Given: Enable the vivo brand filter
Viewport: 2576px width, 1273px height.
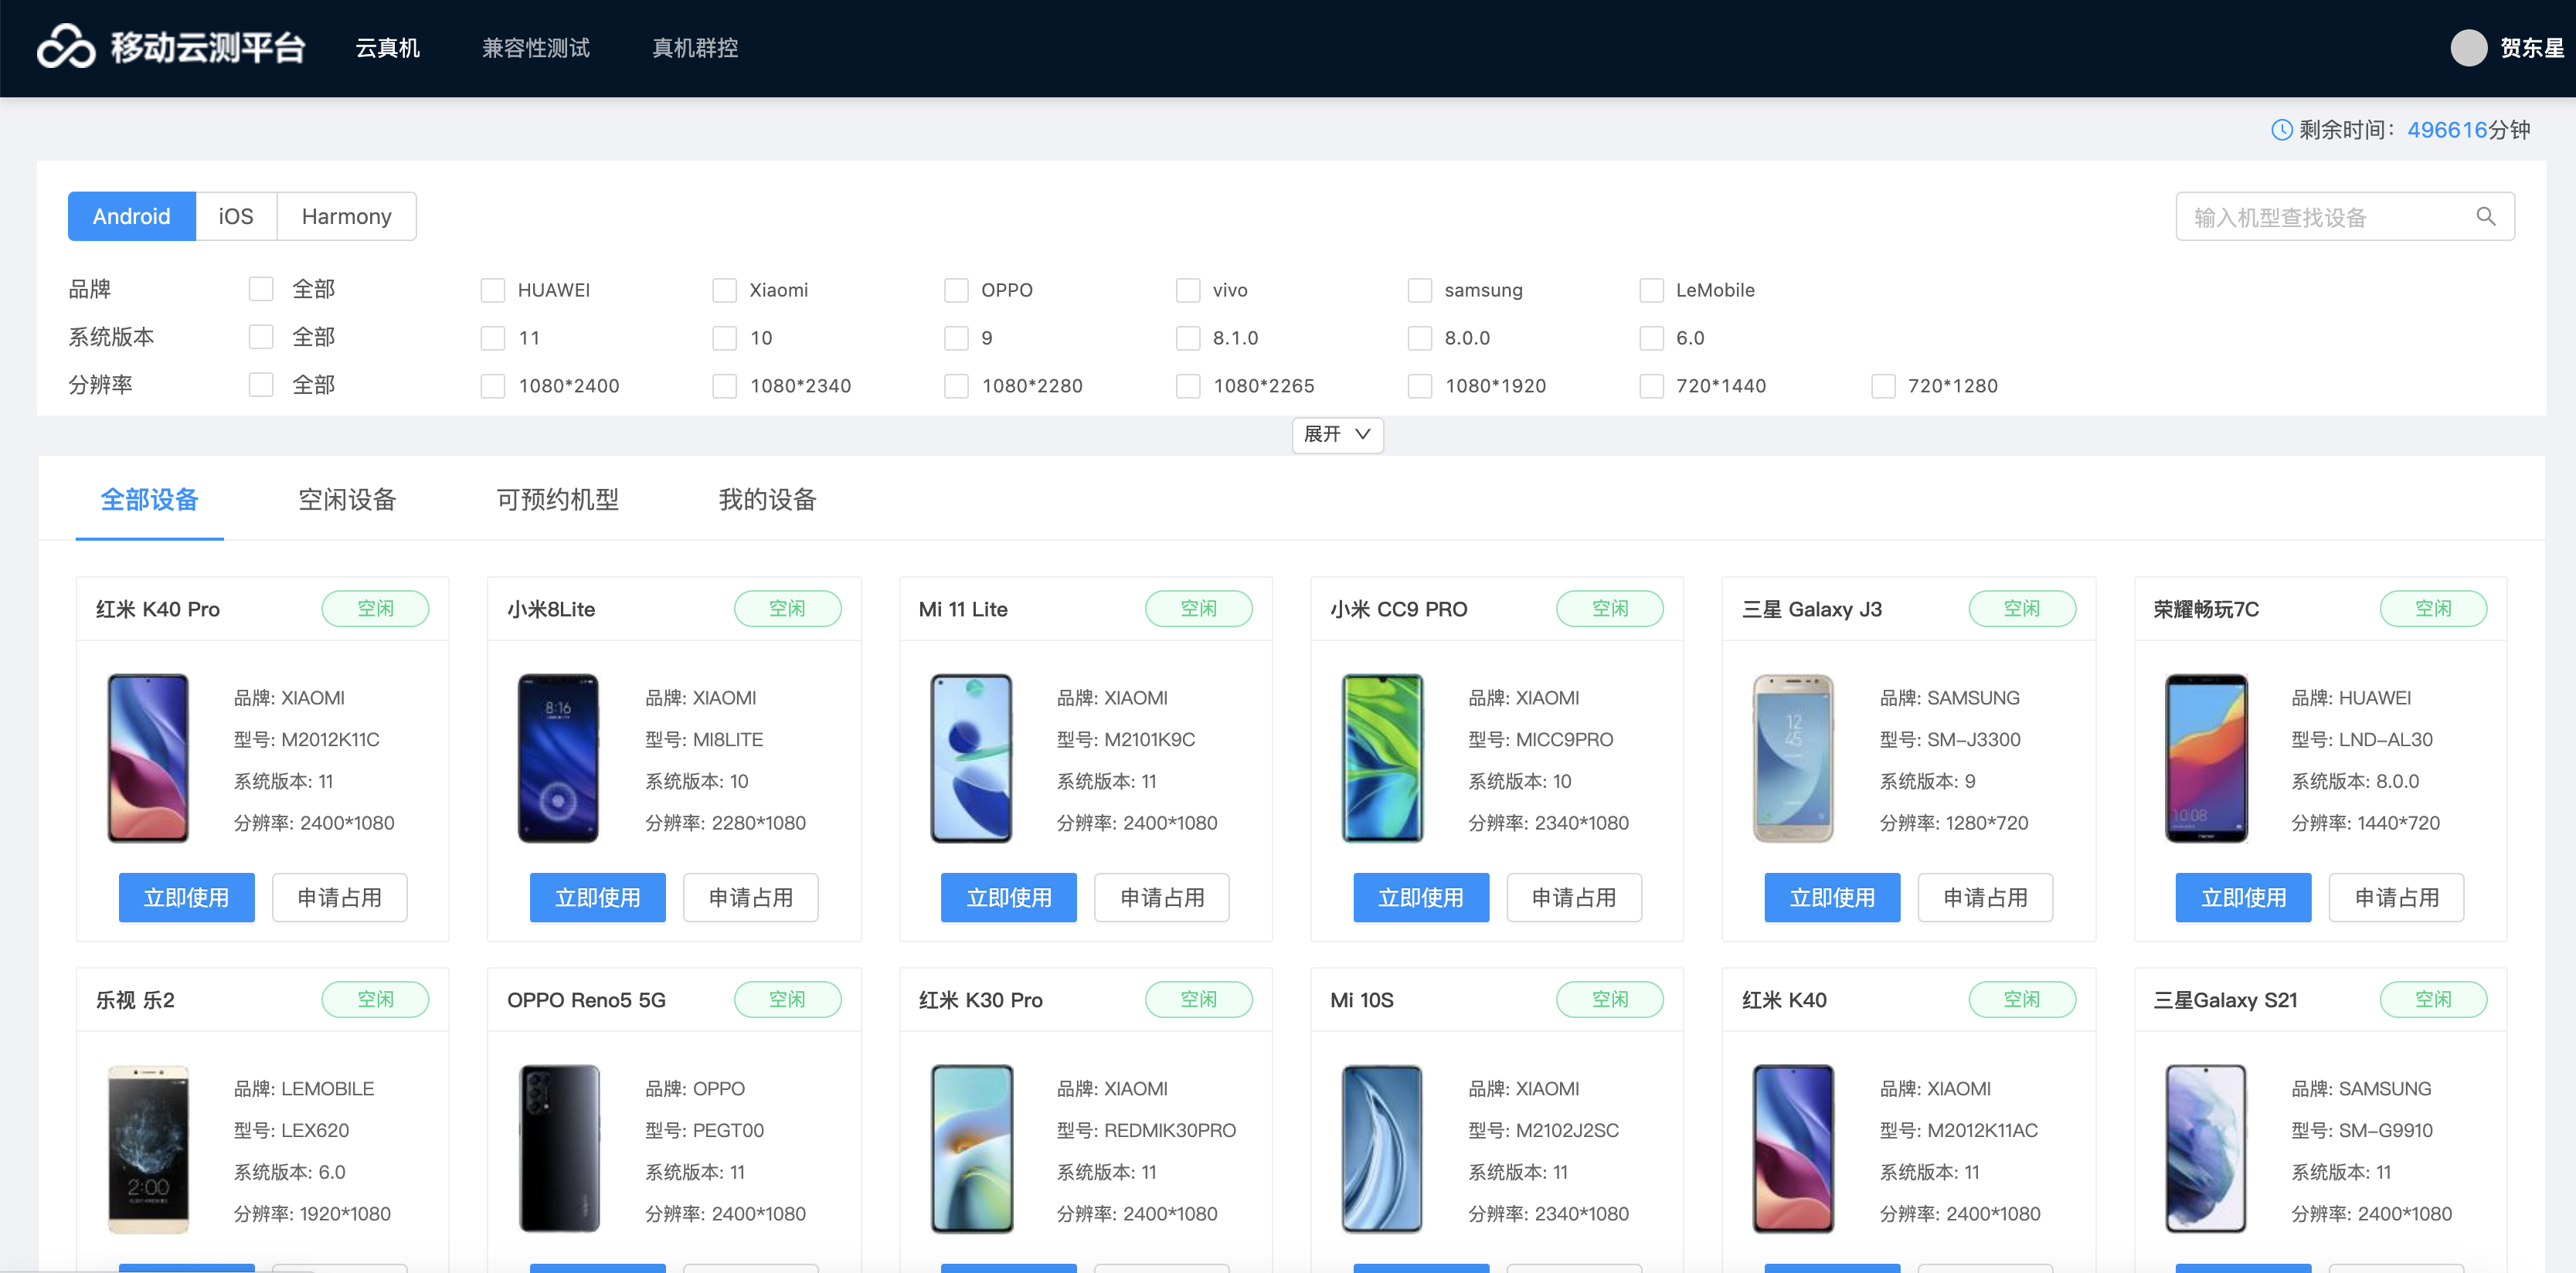Looking at the screenshot, I should tap(1188, 290).
